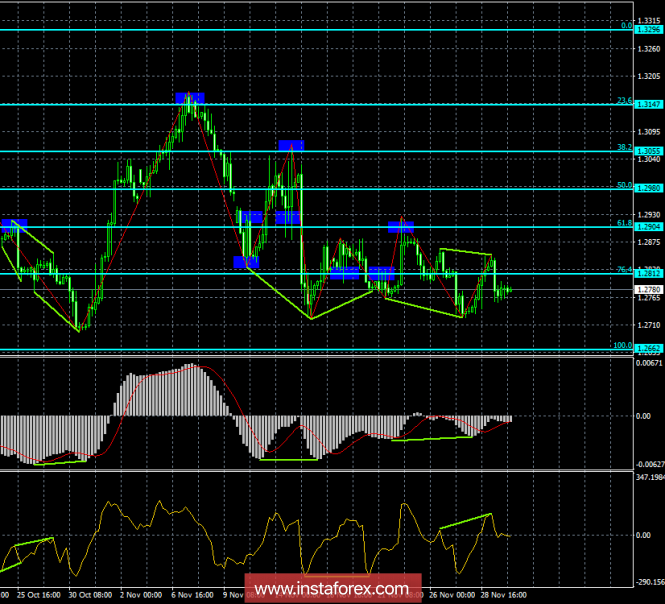Screen dimensions: 665x604
Task: Click the 6 Nov 16:00 date label
Action: 190,594
